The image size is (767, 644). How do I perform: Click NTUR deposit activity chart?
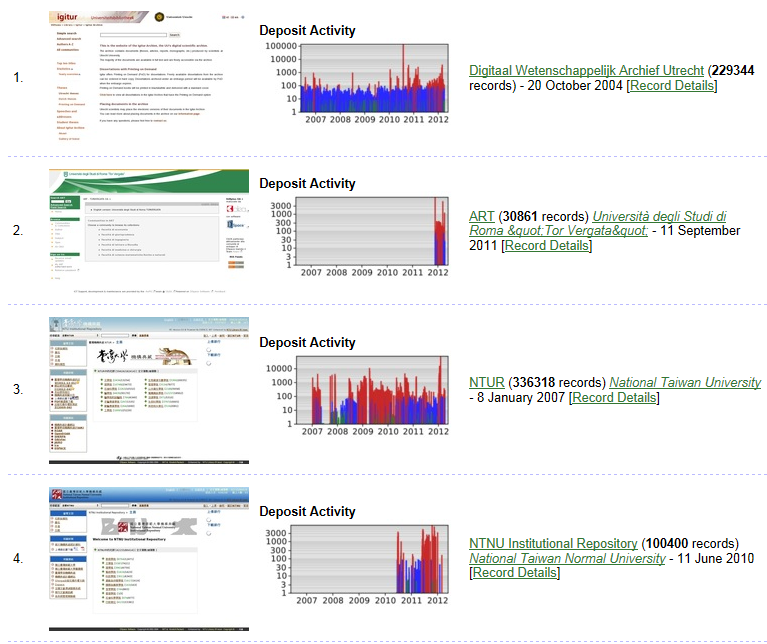(357, 396)
